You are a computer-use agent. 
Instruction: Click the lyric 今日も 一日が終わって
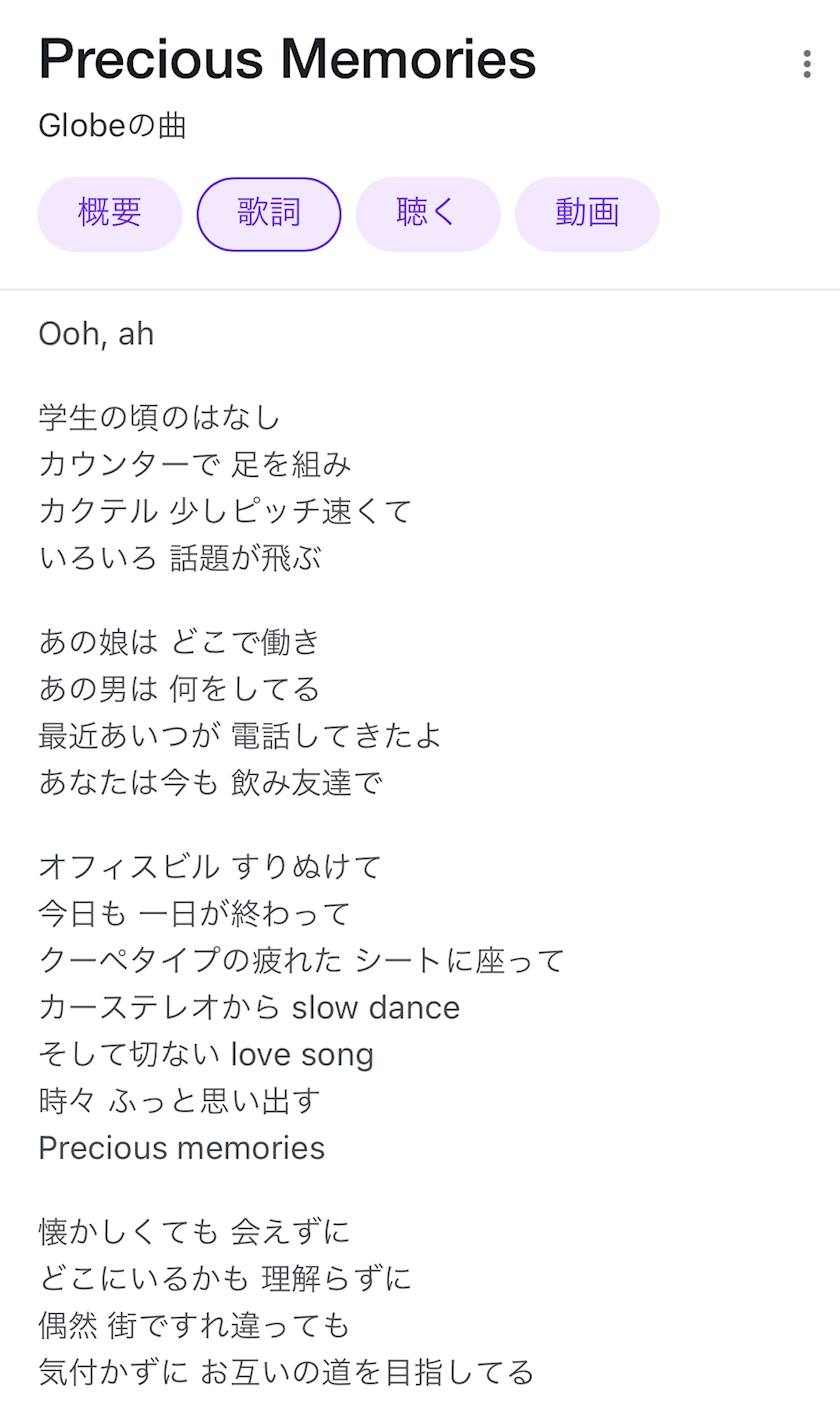(x=195, y=913)
